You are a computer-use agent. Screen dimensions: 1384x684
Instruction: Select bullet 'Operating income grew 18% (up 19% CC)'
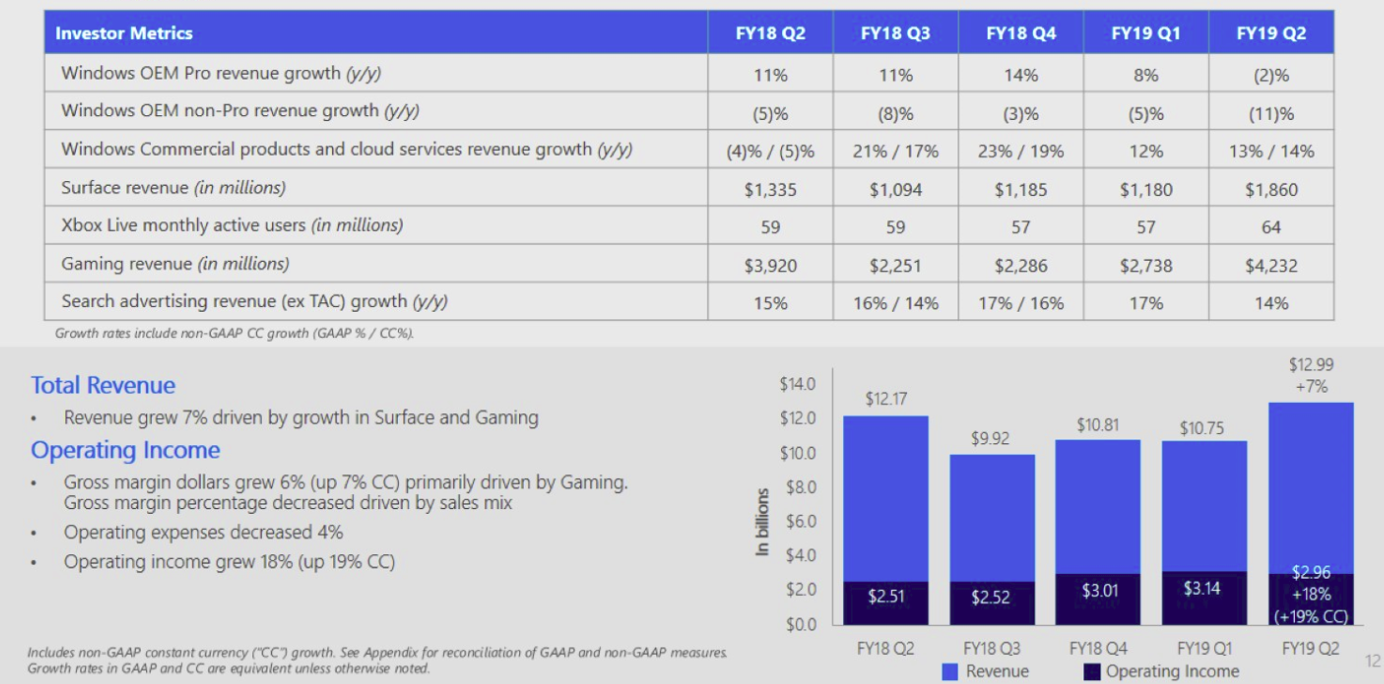coord(230,562)
